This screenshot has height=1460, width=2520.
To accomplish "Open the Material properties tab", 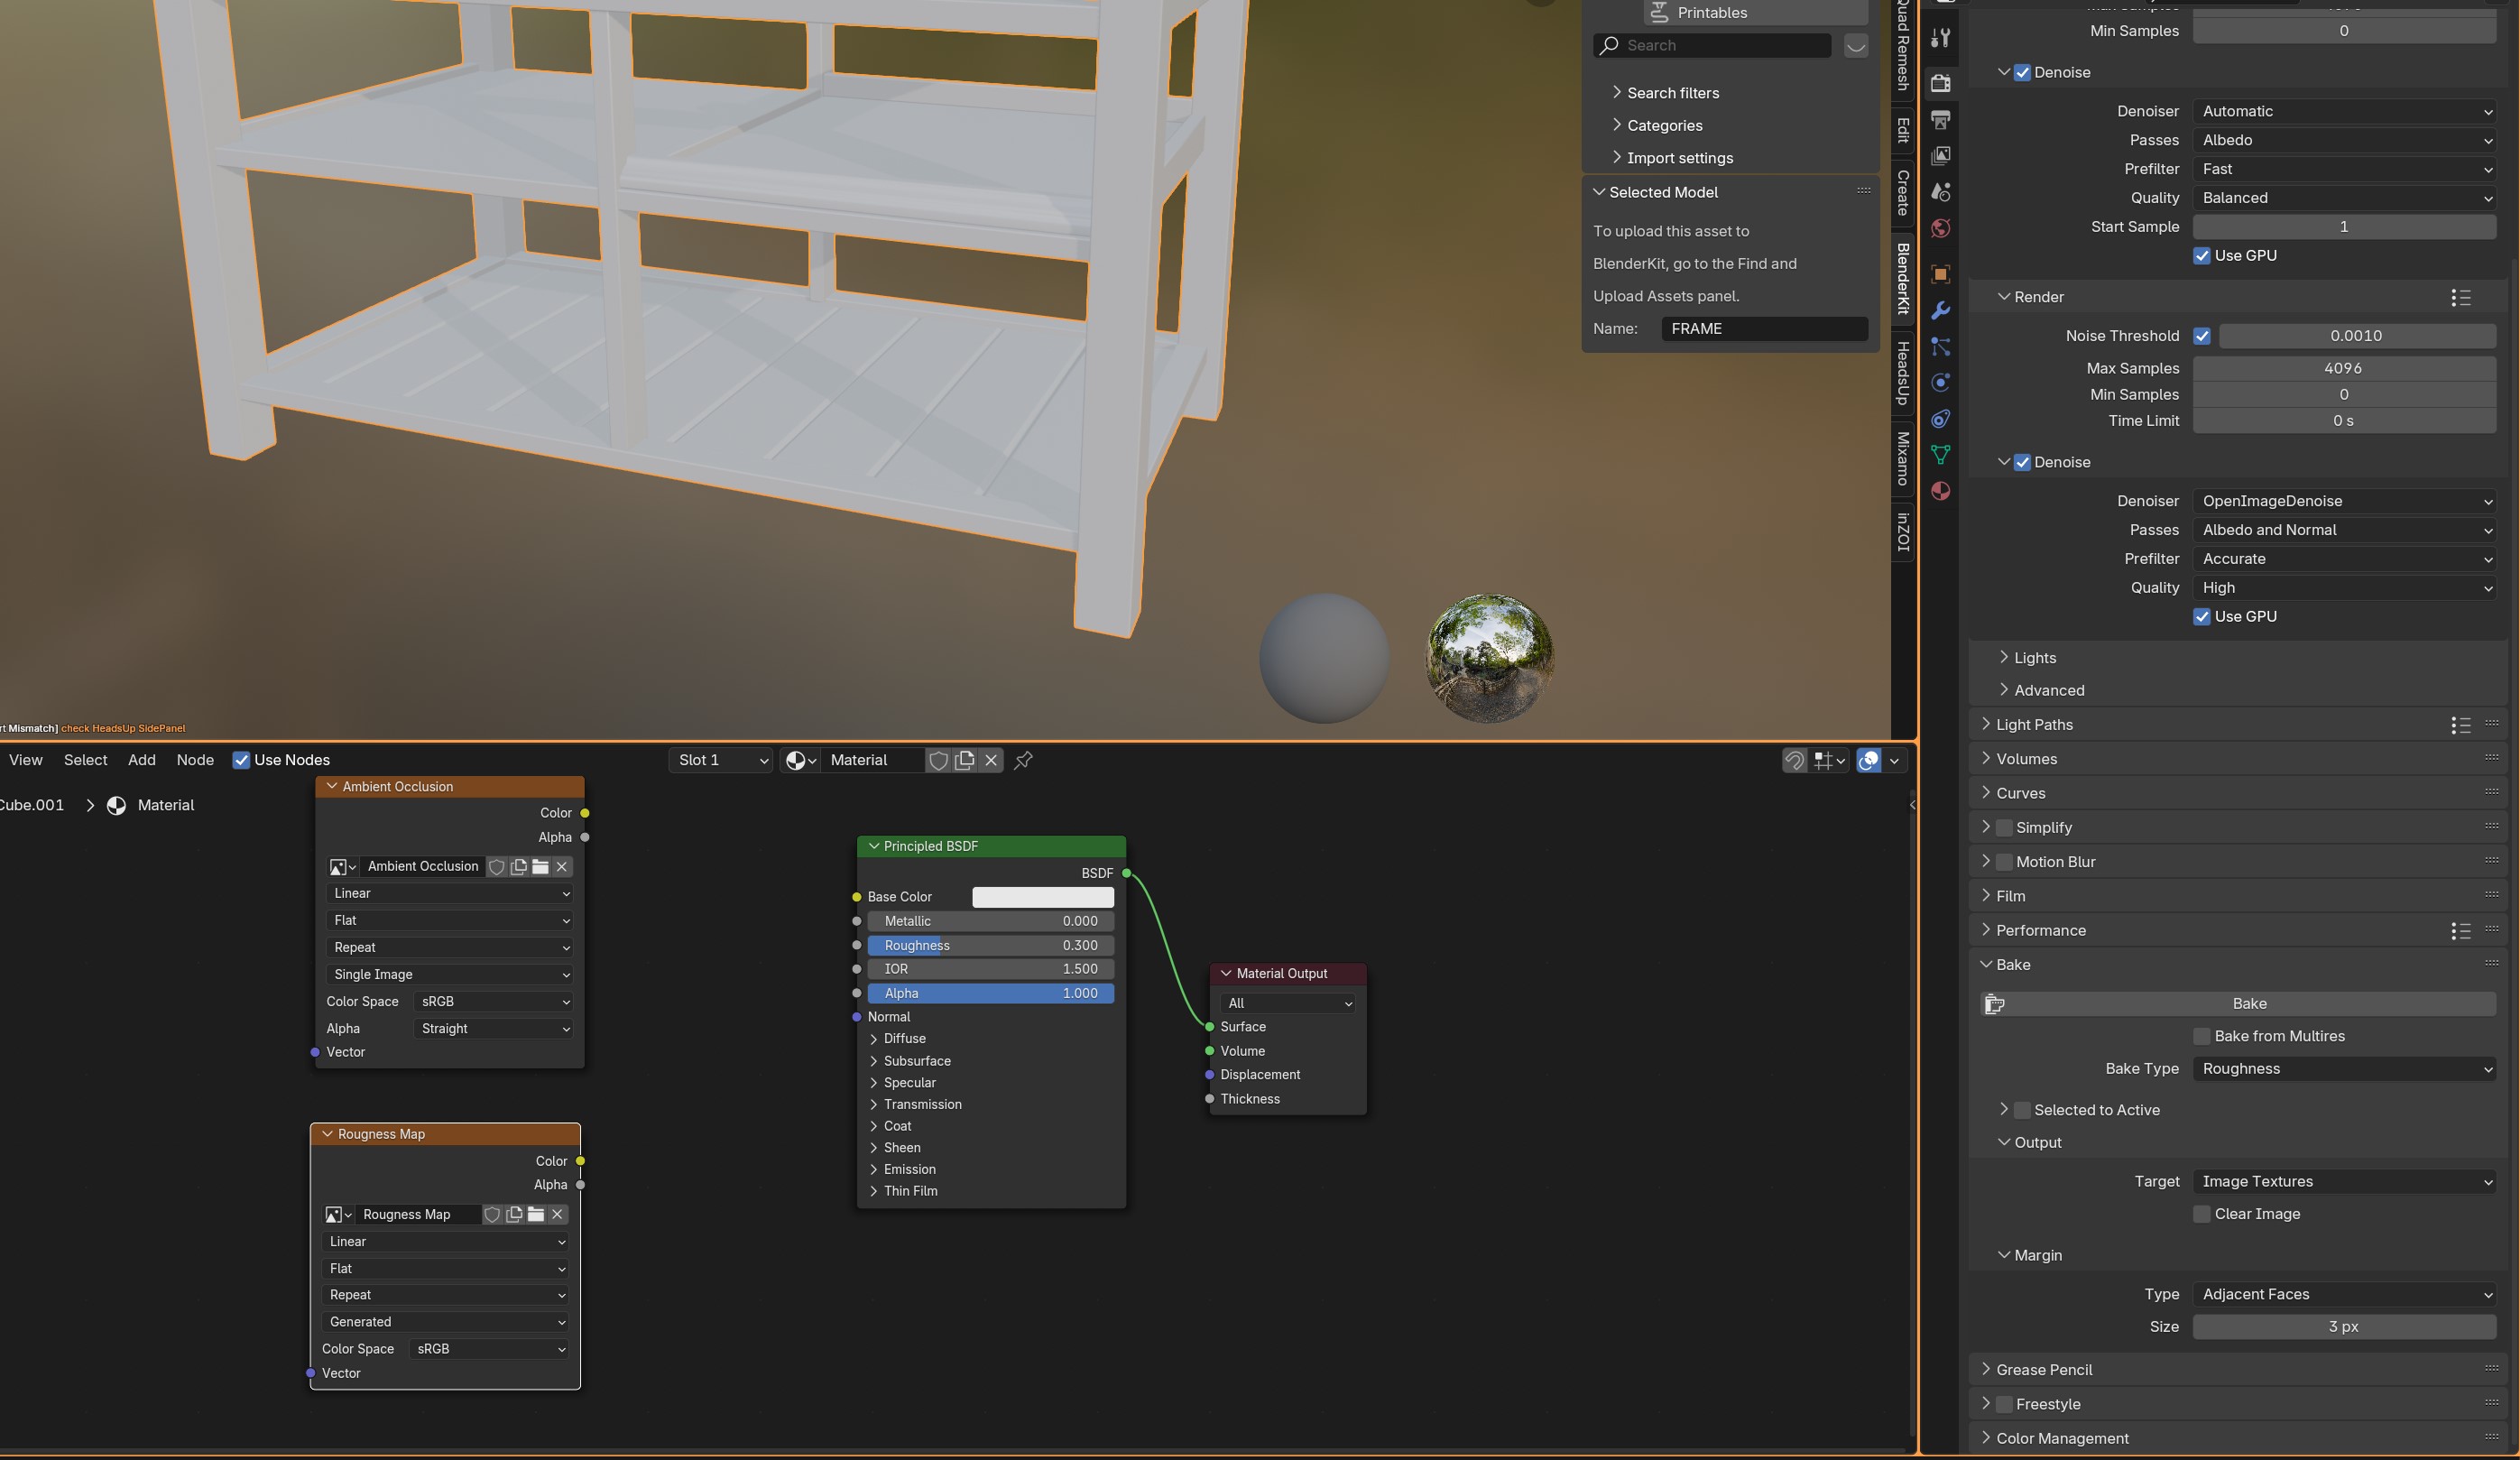I will (1940, 490).
